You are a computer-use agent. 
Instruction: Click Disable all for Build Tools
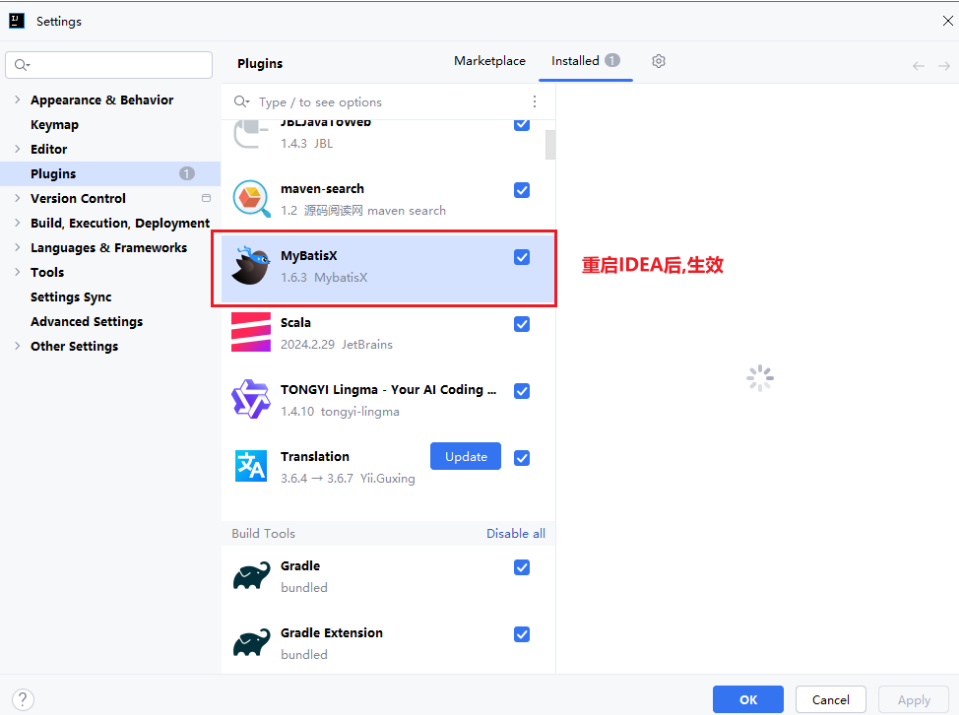click(x=516, y=533)
